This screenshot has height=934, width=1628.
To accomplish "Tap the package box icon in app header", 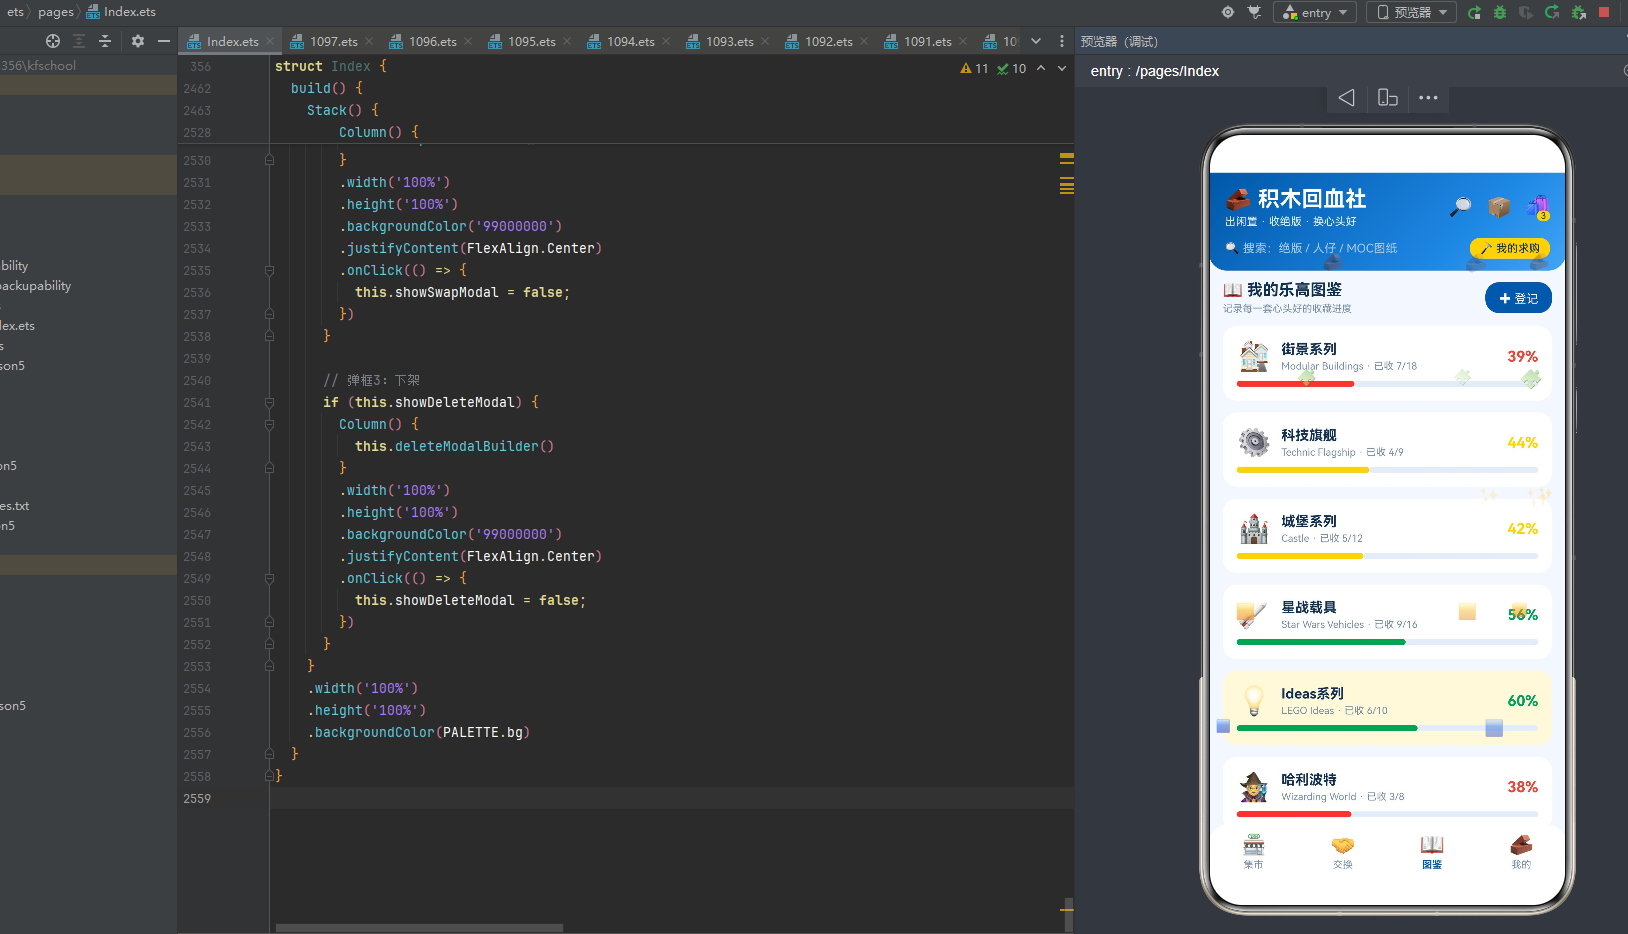I will 1499,206.
